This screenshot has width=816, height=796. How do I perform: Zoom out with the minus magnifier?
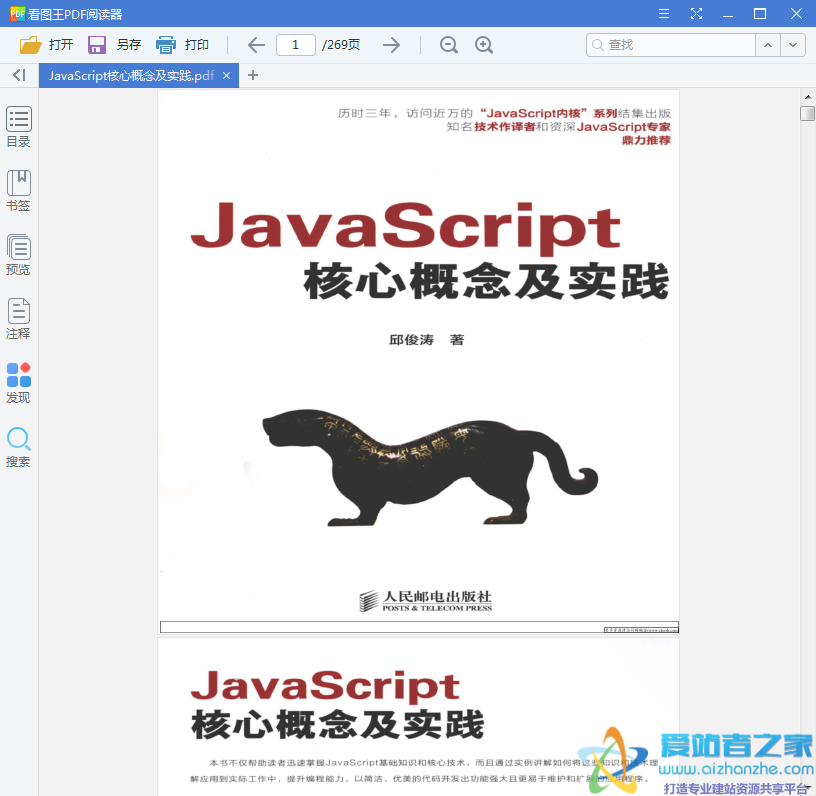(449, 45)
